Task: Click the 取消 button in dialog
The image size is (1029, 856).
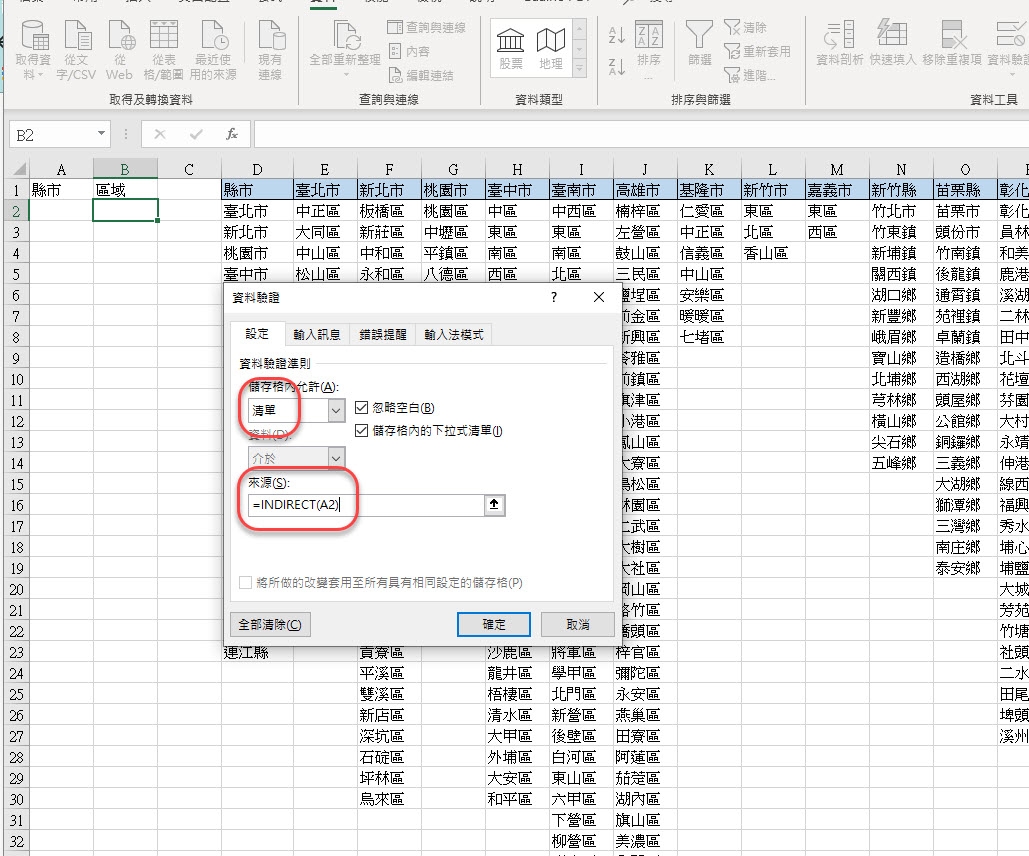Action: coord(577,624)
